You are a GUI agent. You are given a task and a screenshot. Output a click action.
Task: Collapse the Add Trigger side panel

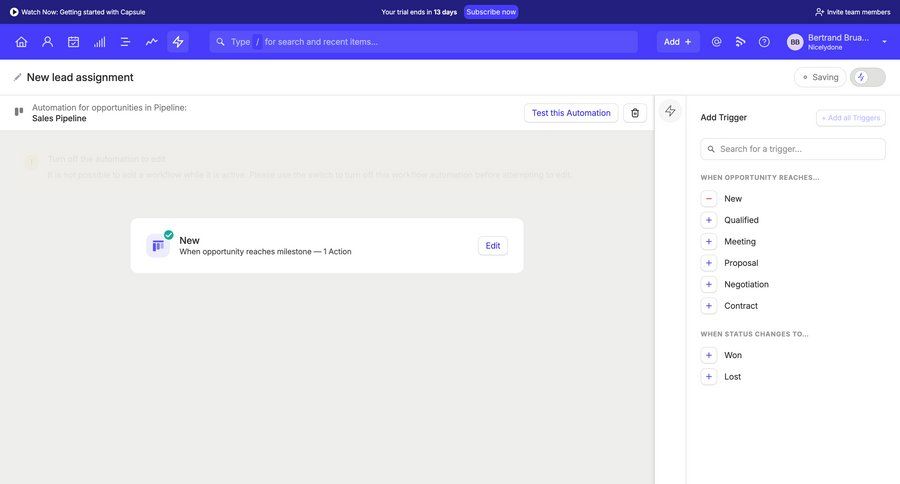pos(670,111)
